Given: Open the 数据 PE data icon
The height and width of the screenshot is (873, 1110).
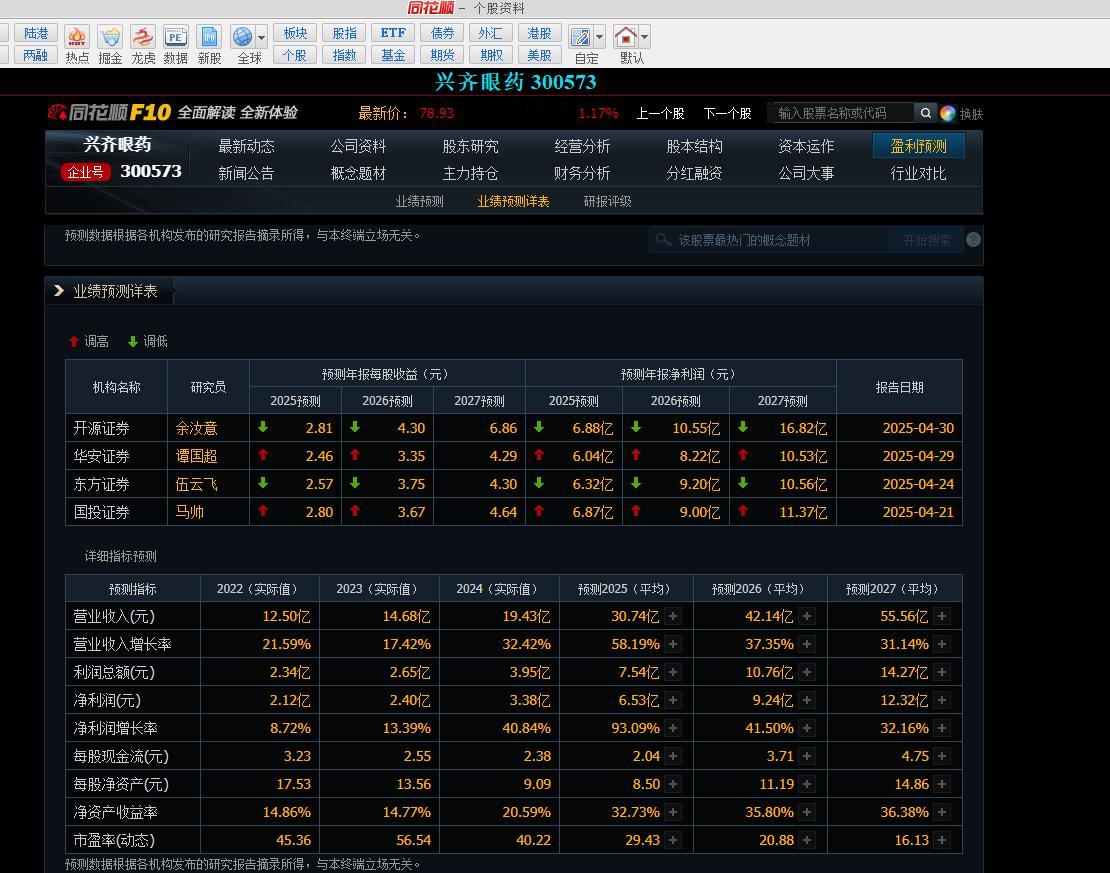Looking at the screenshot, I should [x=176, y=44].
